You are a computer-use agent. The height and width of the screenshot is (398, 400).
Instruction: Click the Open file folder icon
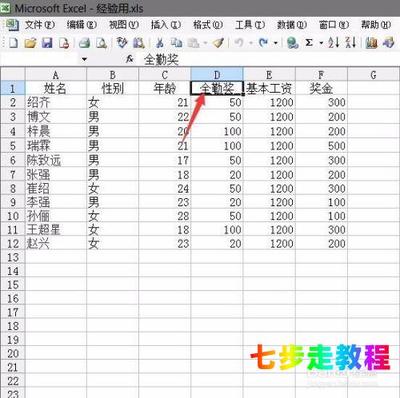click(x=30, y=43)
